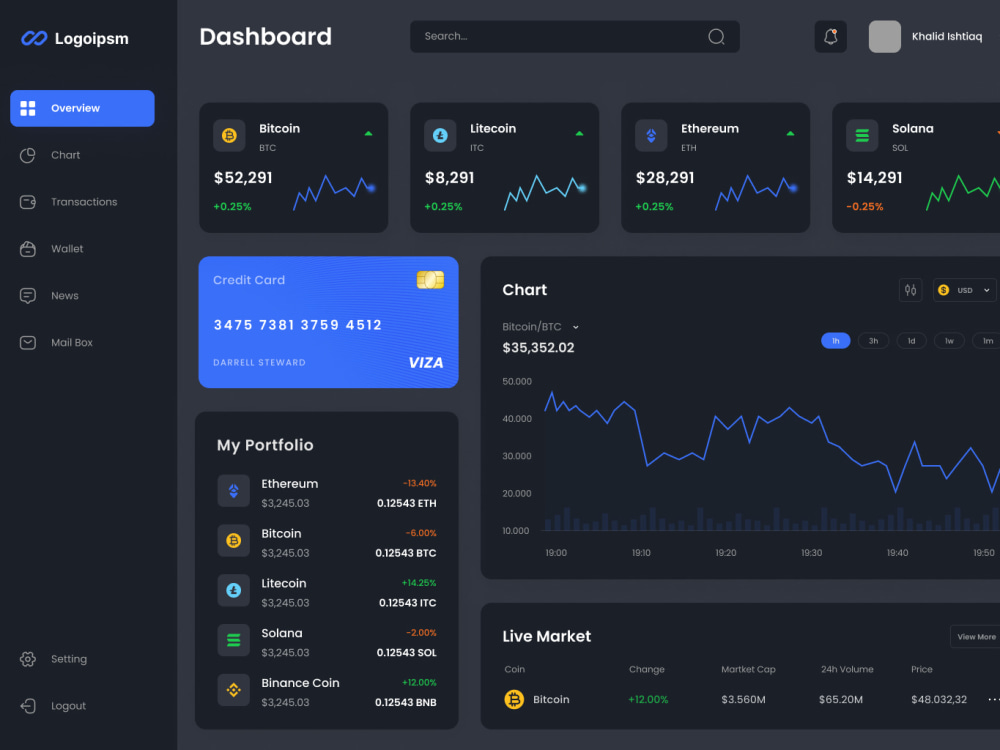Click the user avatar thumbnail
Viewport: 1000px width, 750px height.
(885, 36)
